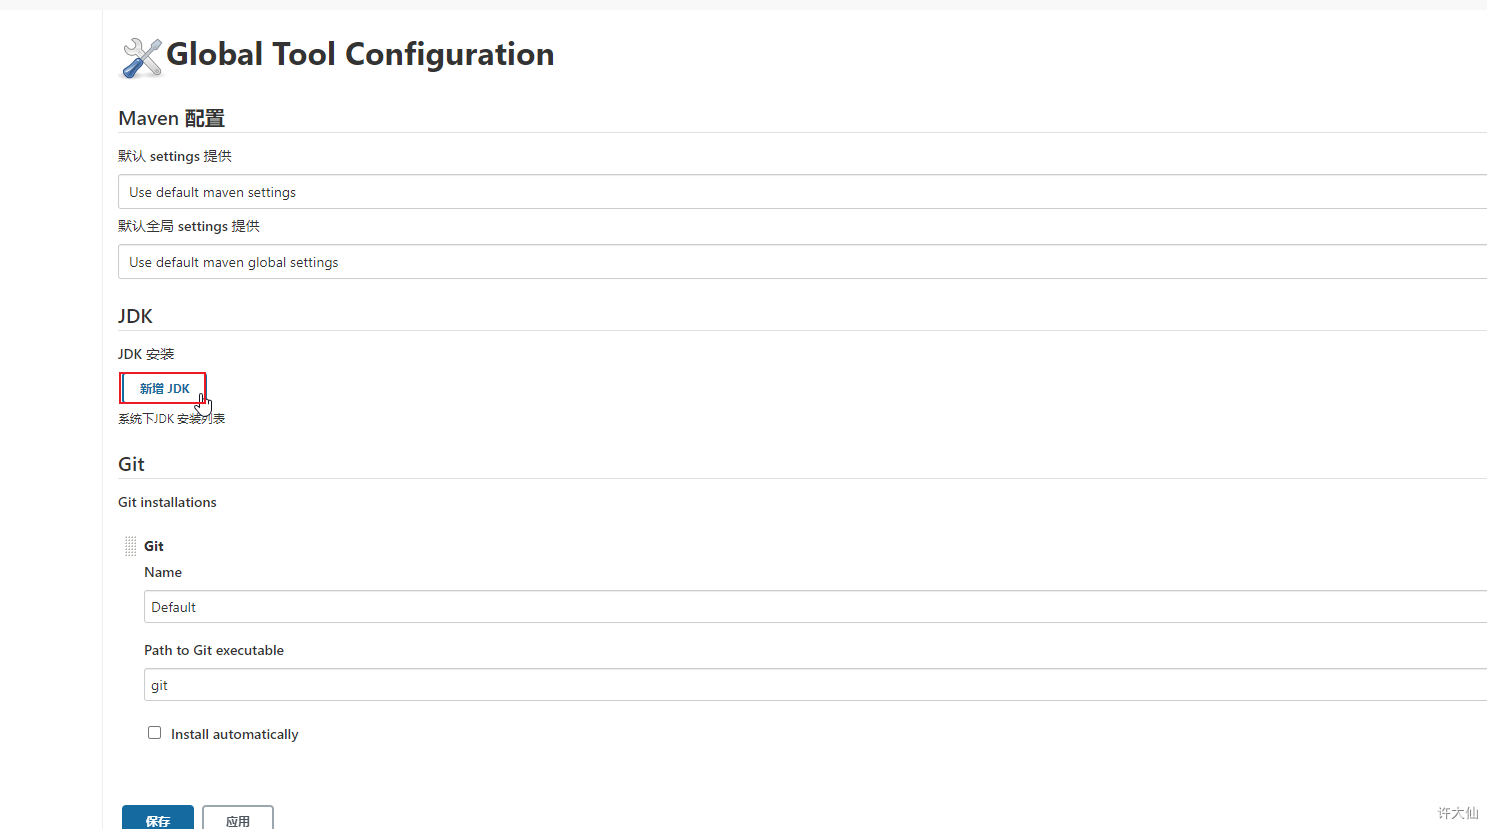The width and height of the screenshot is (1487, 829).
Task: Save configuration with the 保存 button
Action: (158, 819)
